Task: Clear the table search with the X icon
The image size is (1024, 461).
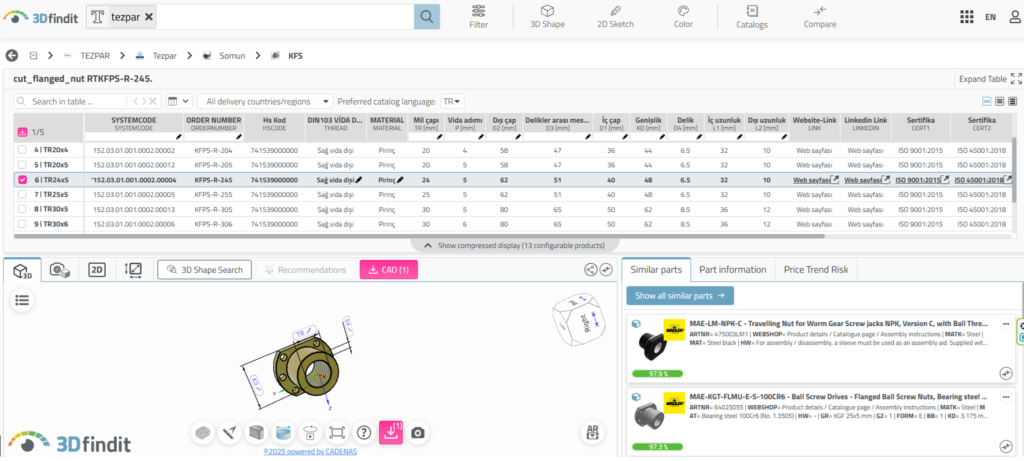Action: point(152,101)
